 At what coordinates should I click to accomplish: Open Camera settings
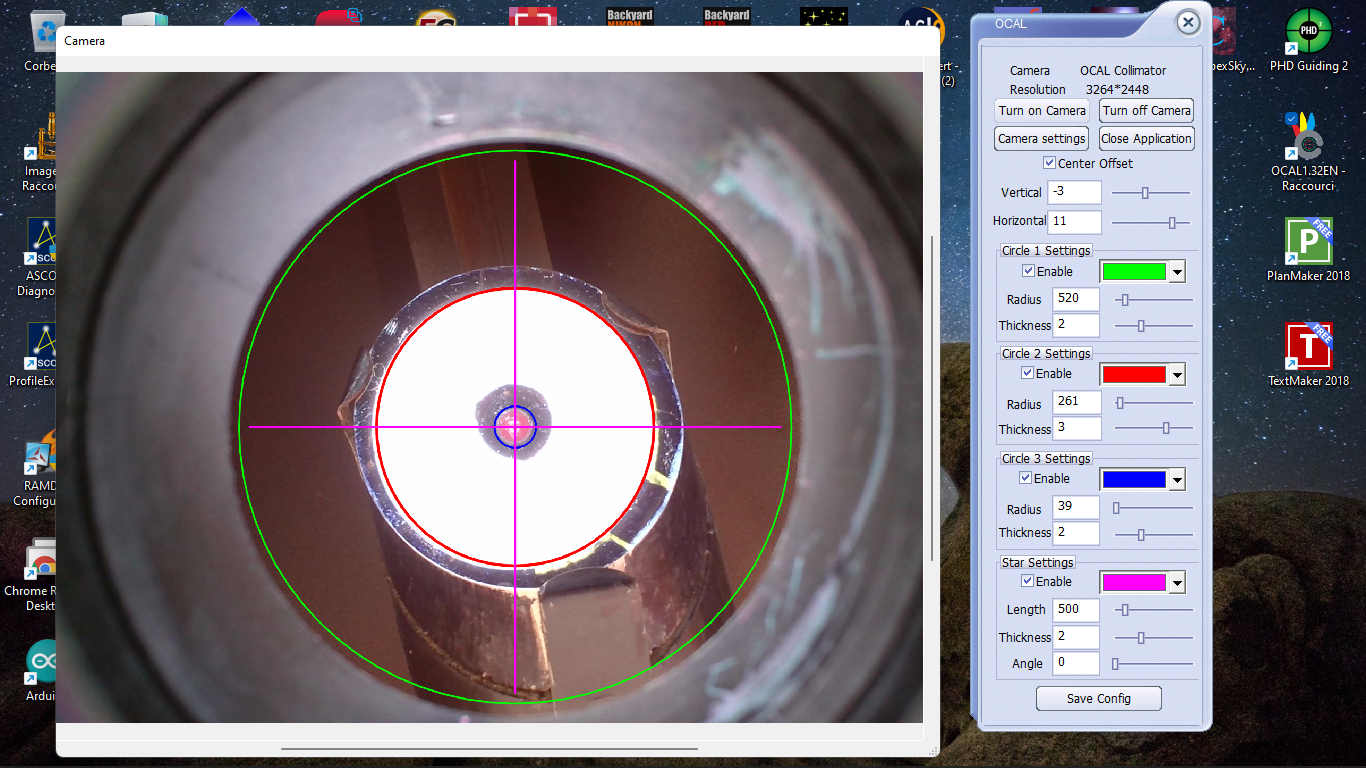[1041, 139]
